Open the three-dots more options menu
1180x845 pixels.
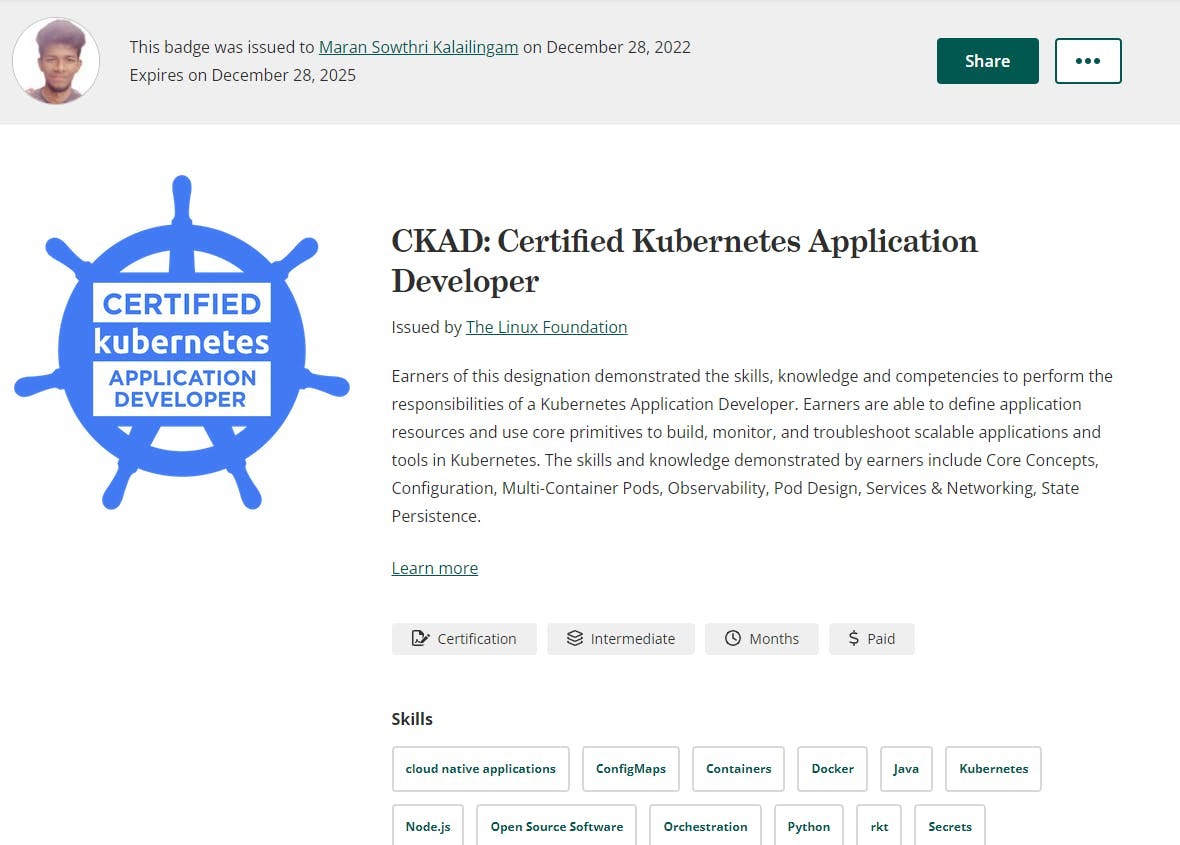[1087, 61]
